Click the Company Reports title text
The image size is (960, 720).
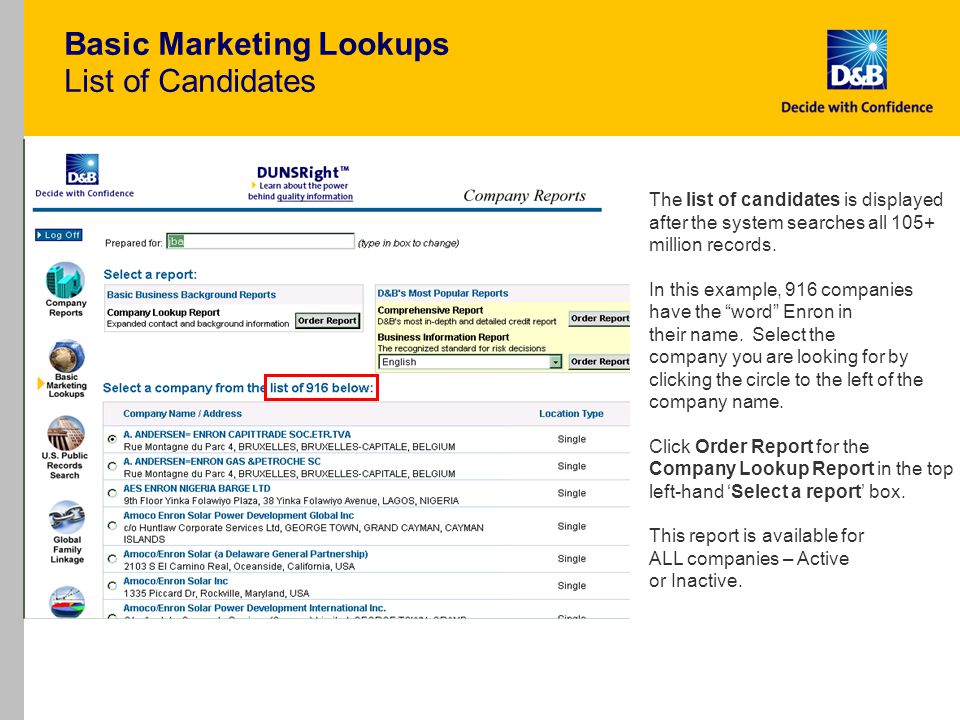(524, 195)
